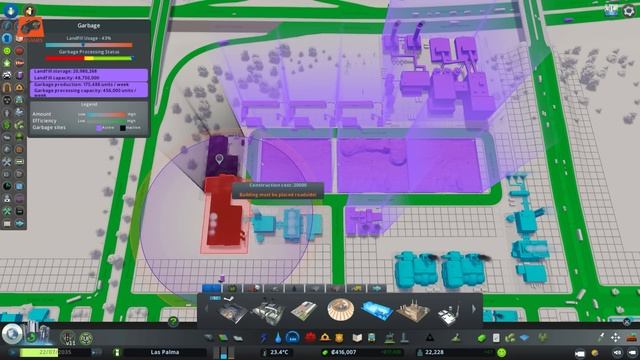Open the Landscaping tool menu
Image resolution: width=640 pixels, height=360 pixels.
pyautogui.click(x=456, y=338)
